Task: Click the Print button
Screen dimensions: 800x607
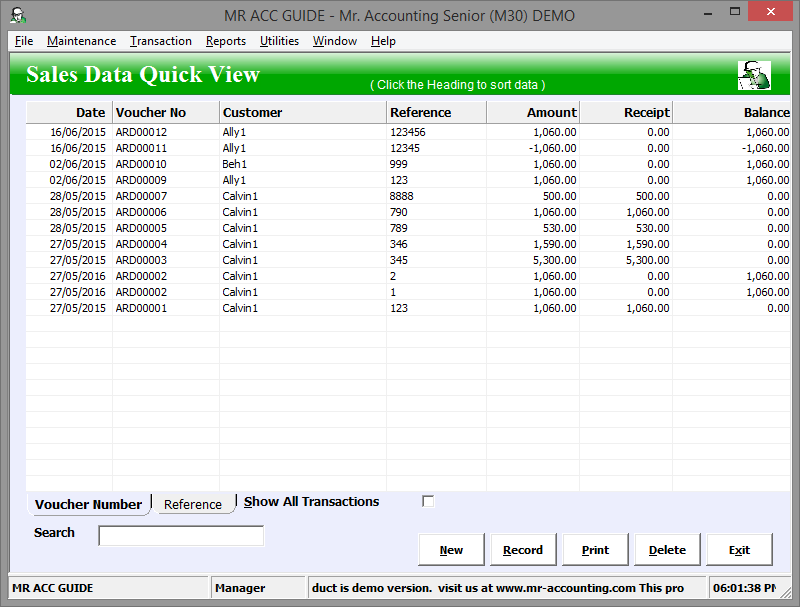Action: pyautogui.click(x=595, y=550)
